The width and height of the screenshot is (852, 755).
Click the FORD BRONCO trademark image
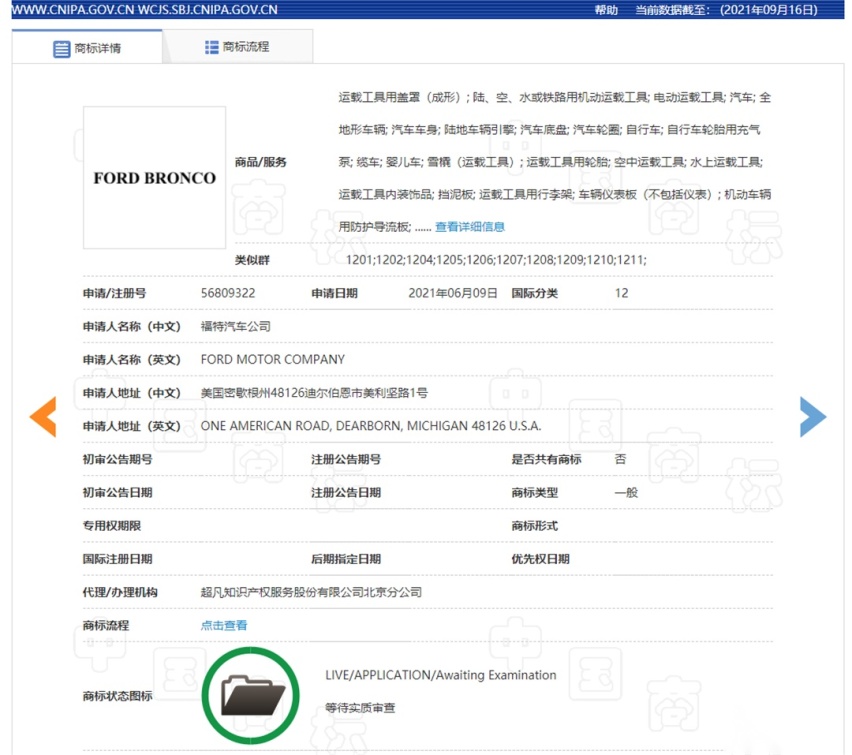click(154, 178)
